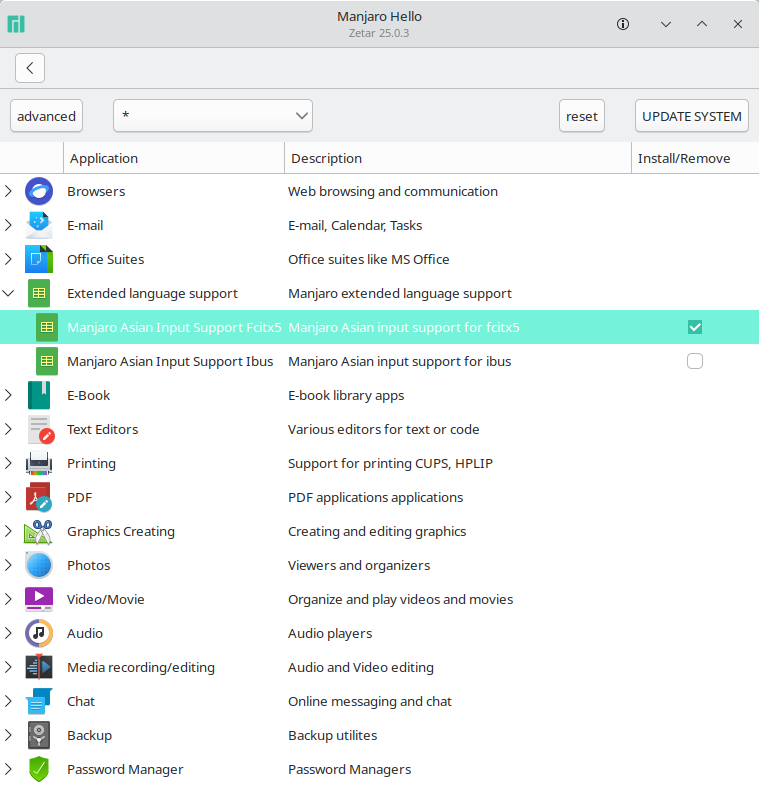Expand the Graphics Creating category
Viewport: 759px width, 793px height.
pos(9,532)
